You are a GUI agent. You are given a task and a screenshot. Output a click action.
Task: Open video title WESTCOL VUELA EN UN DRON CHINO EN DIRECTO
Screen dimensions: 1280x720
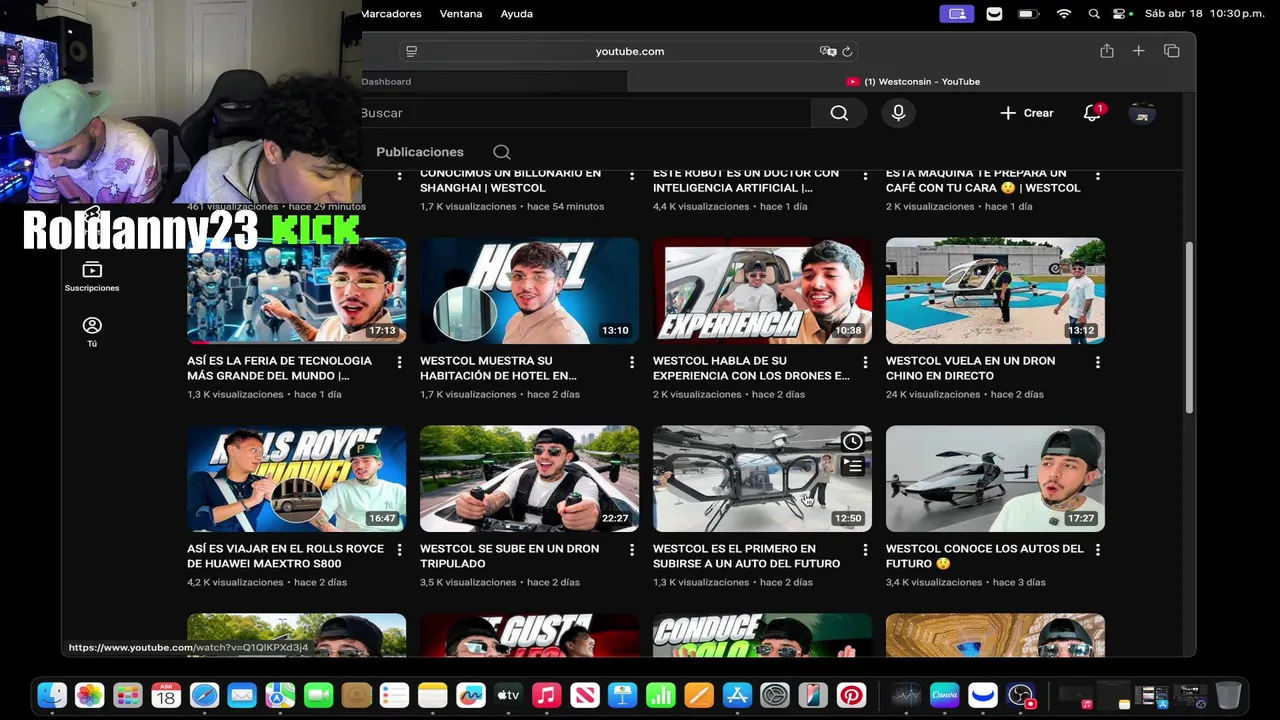point(970,368)
